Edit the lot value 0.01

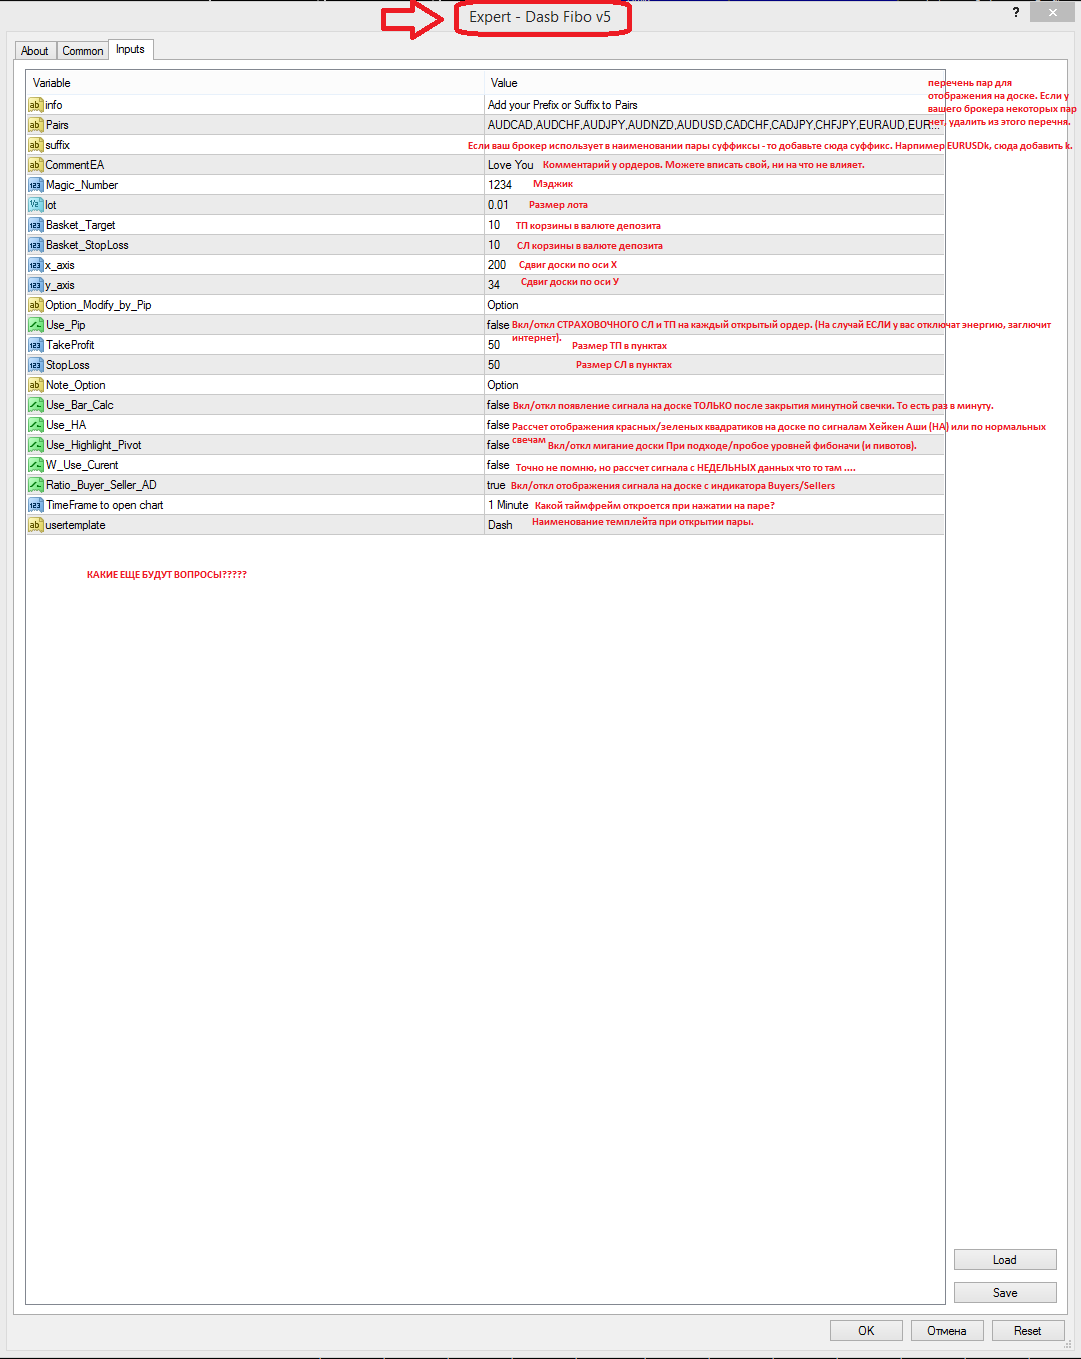[498, 205]
